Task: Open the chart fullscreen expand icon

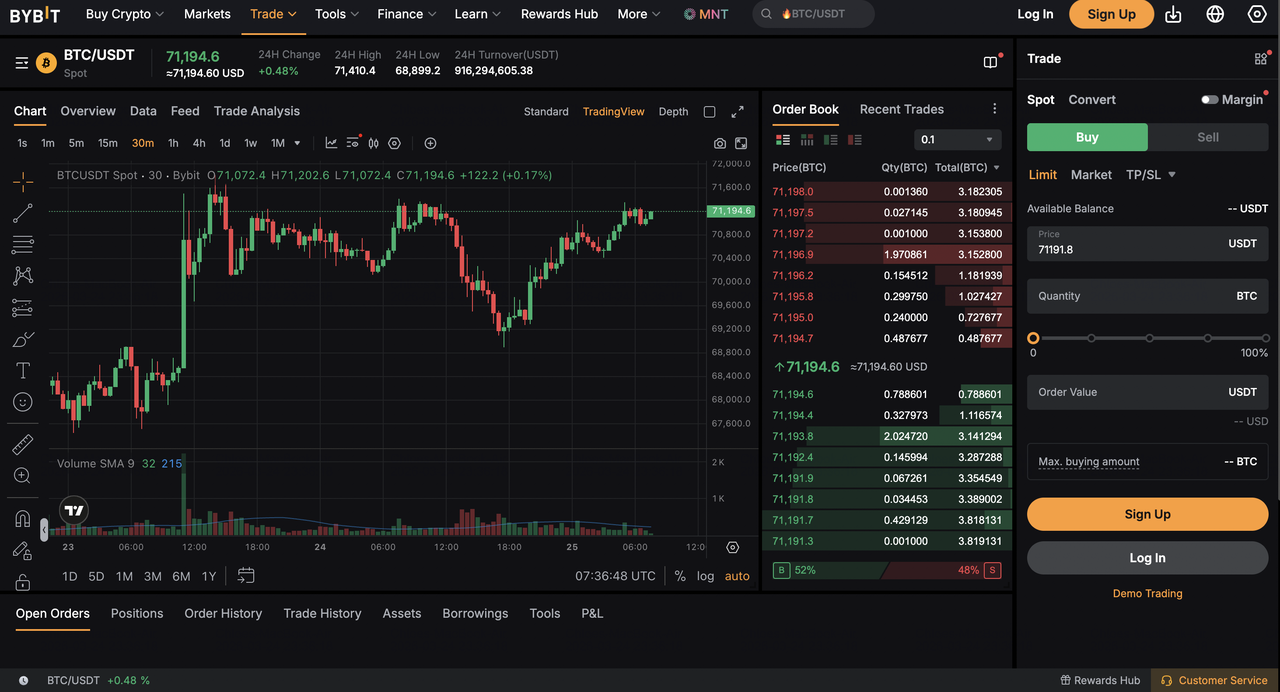Action: point(737,112)
